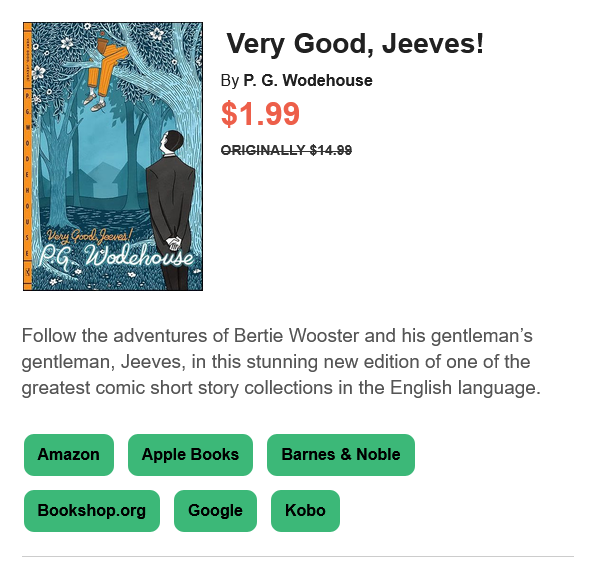Click the orange spine on the cover
This screenshot has width=596, height=561.
coord(27,157)
